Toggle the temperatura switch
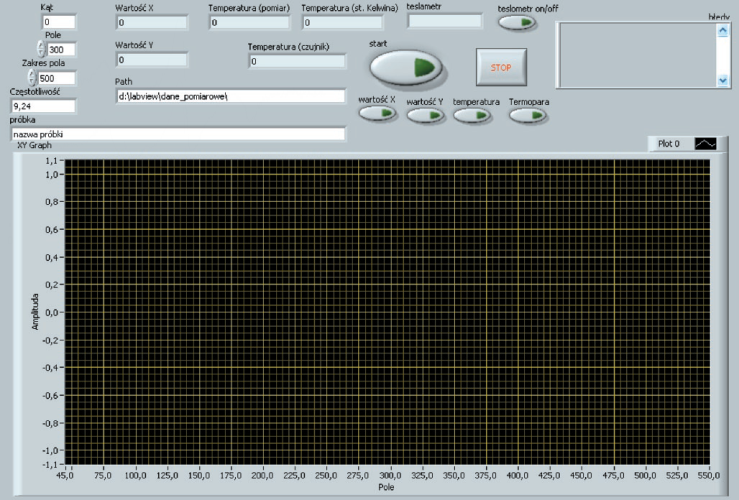Image resolution: width=739 pixels, height=500 pixels. pos(472,115)
